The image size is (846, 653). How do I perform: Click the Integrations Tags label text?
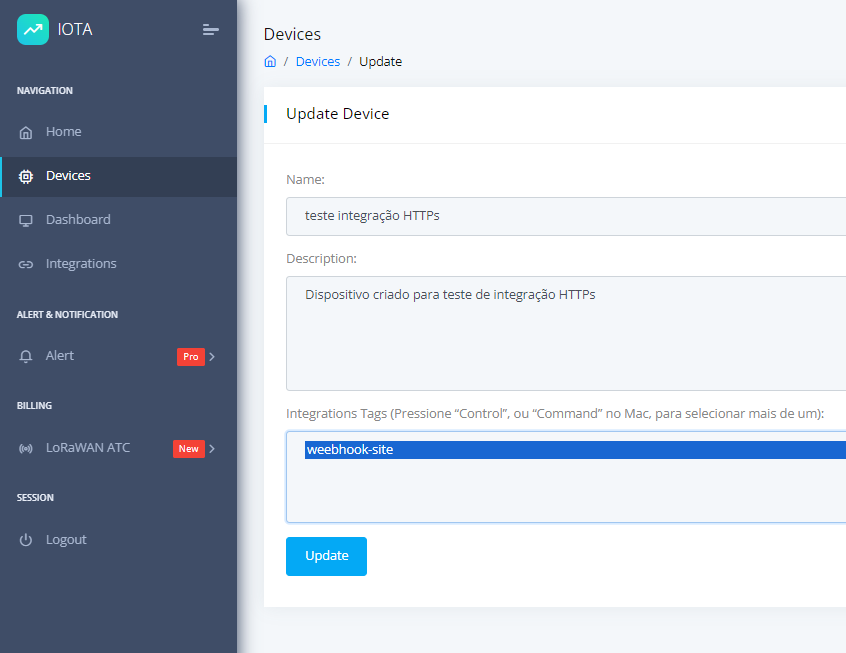tap(555, 414)
